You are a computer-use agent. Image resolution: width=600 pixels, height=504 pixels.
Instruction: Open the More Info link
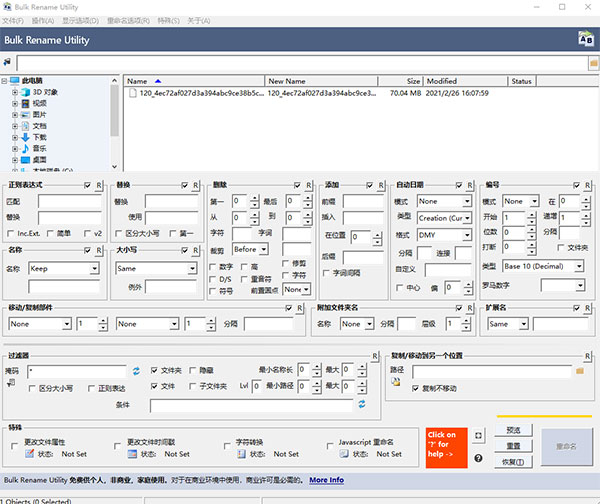coord(326,480)
